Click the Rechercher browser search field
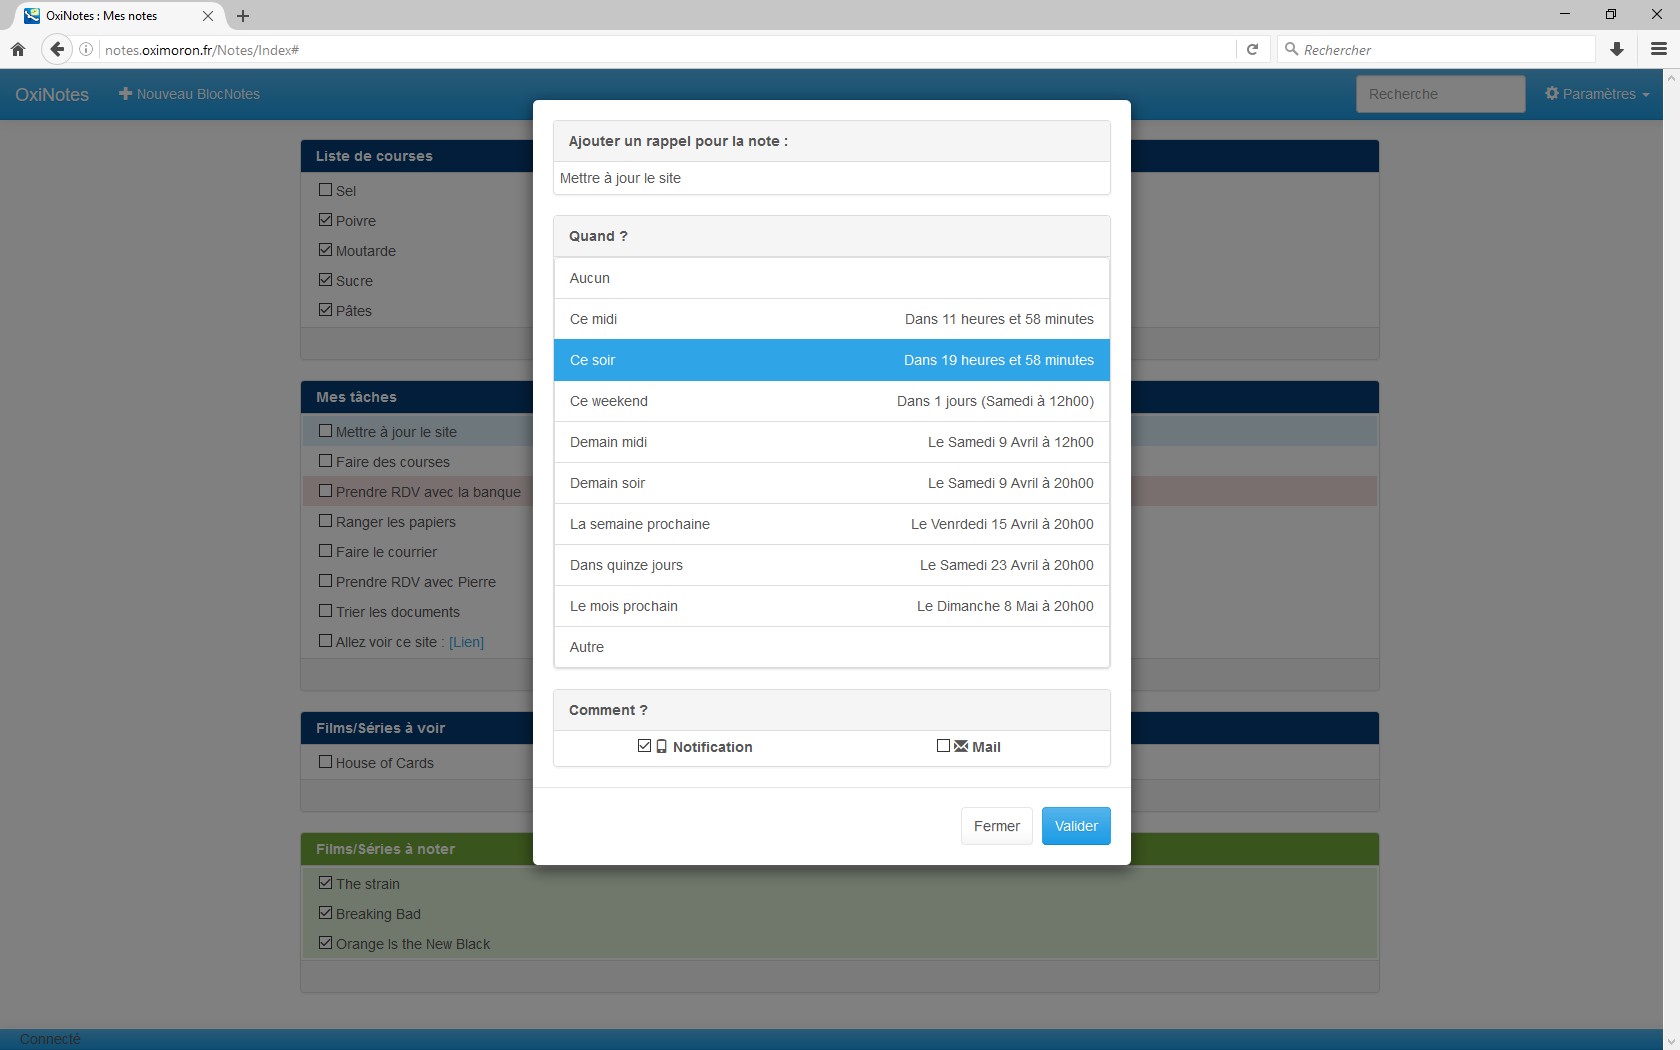The height and width of the screenshot is (1050, 1680). pyautogui.click(x=1436, y=49)
